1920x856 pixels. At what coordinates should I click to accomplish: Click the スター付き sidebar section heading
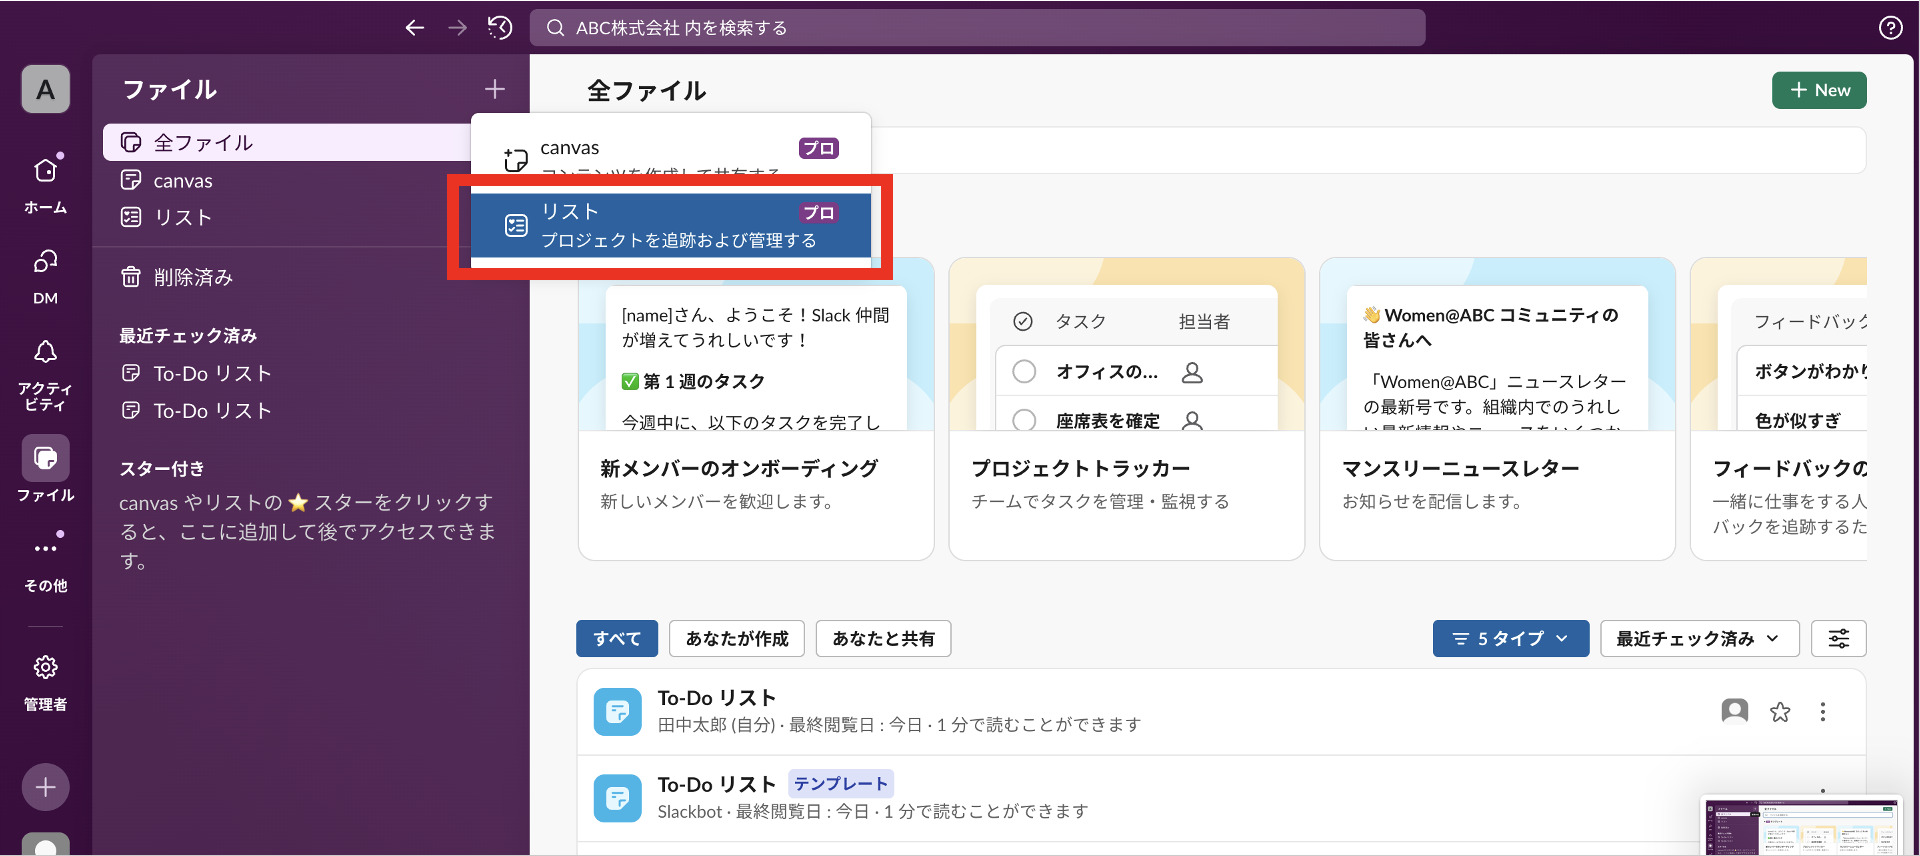pyautogui.click(x=162, y=468)
